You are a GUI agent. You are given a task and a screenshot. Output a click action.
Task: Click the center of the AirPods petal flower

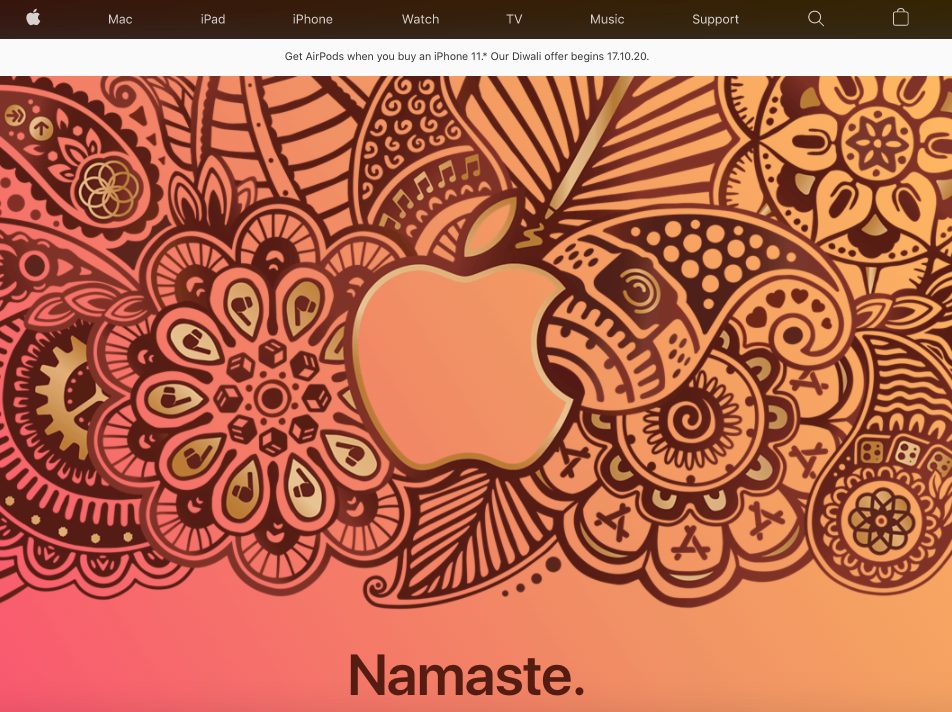tap(271, 398)
